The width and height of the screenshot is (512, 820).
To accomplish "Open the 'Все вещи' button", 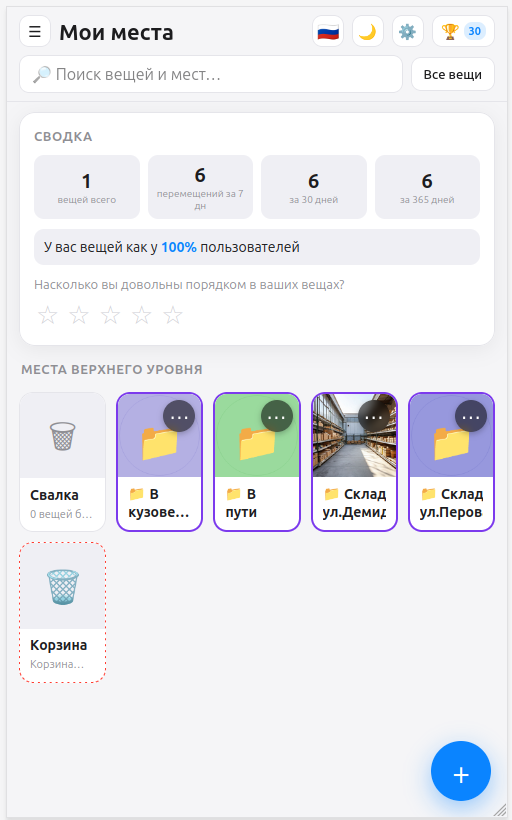I will pyautogui.click(x=452, y=74).
